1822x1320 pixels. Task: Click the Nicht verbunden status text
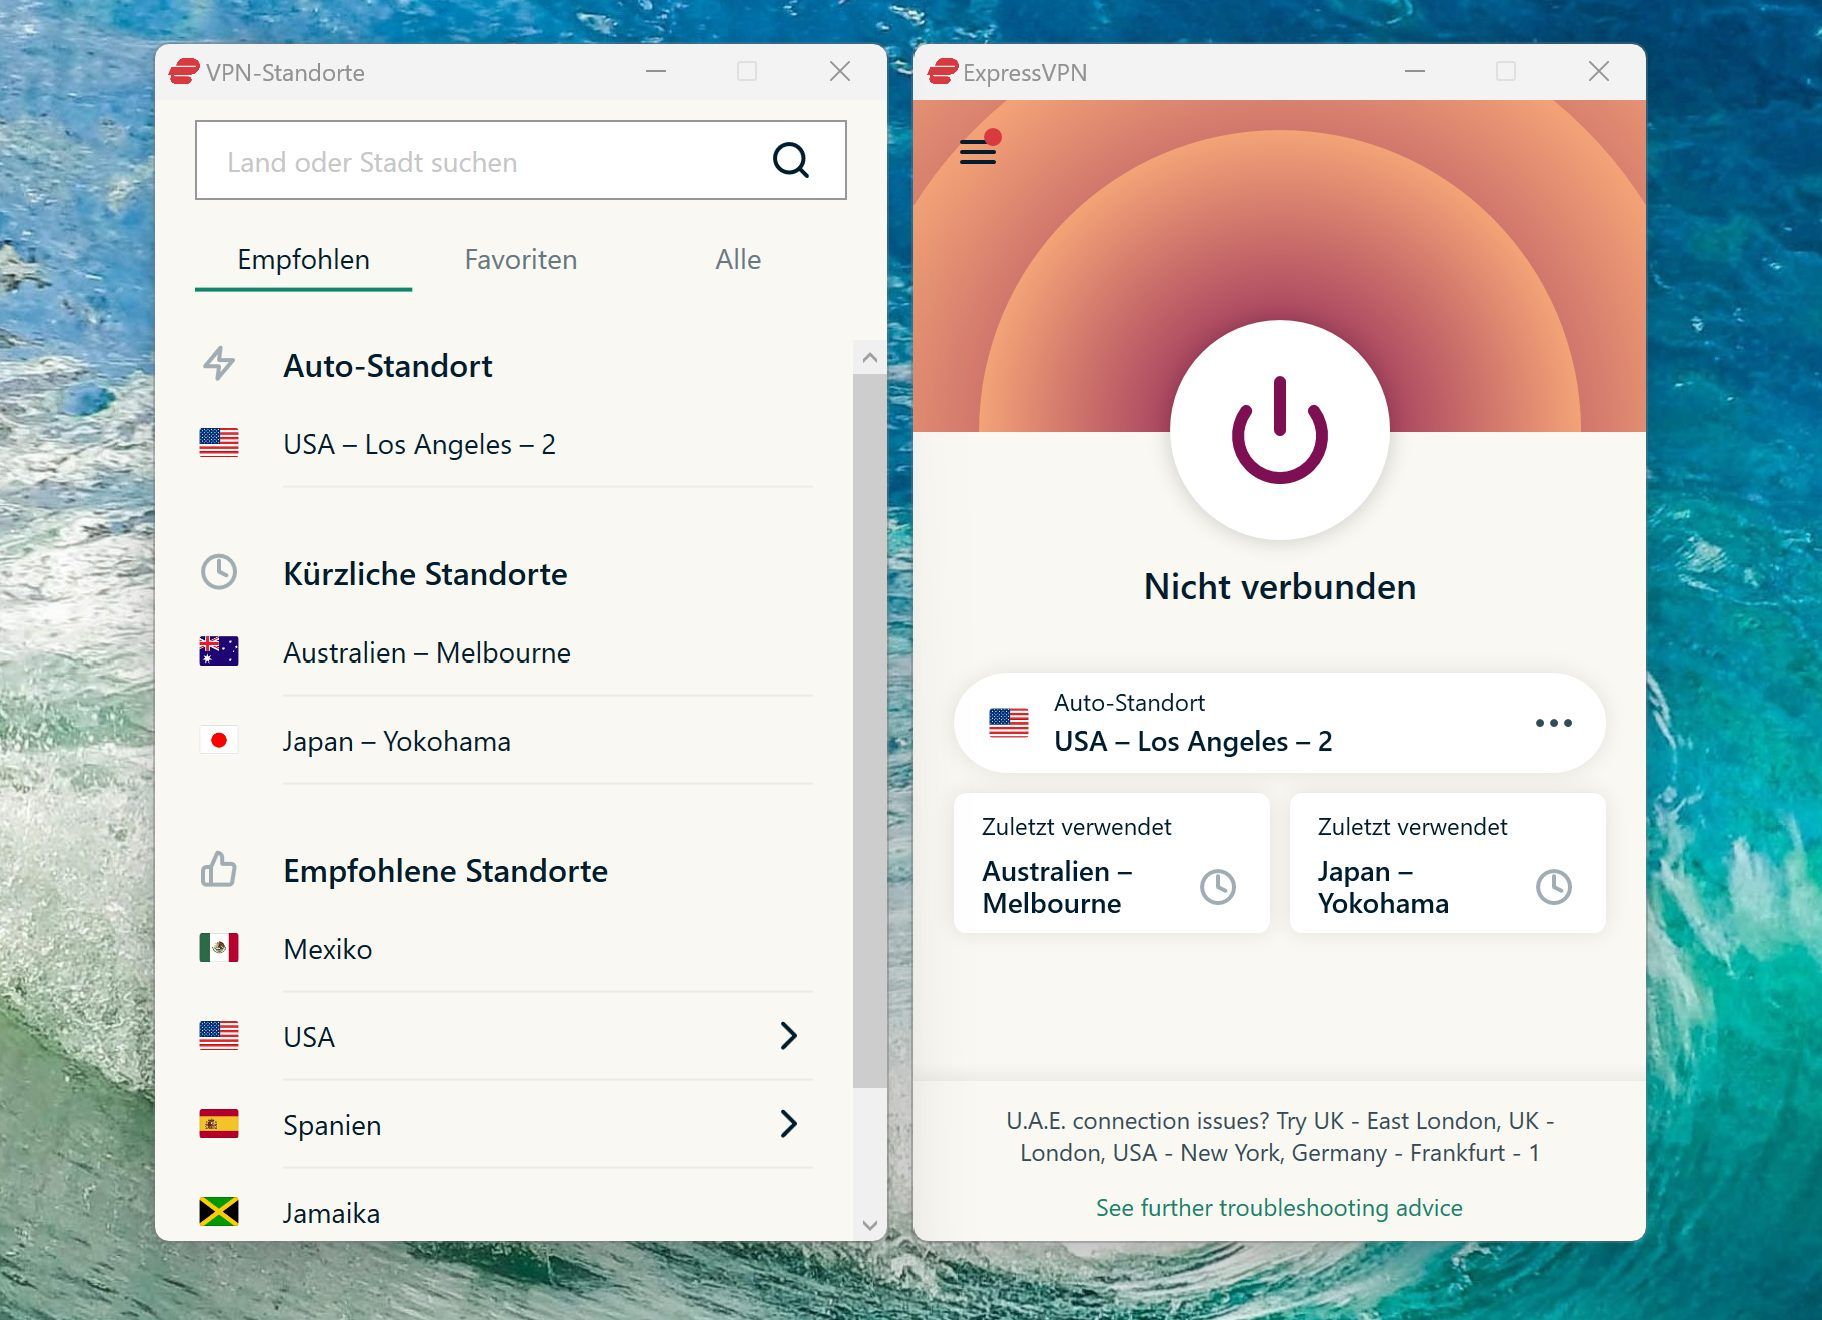(x=1280, y=587)
